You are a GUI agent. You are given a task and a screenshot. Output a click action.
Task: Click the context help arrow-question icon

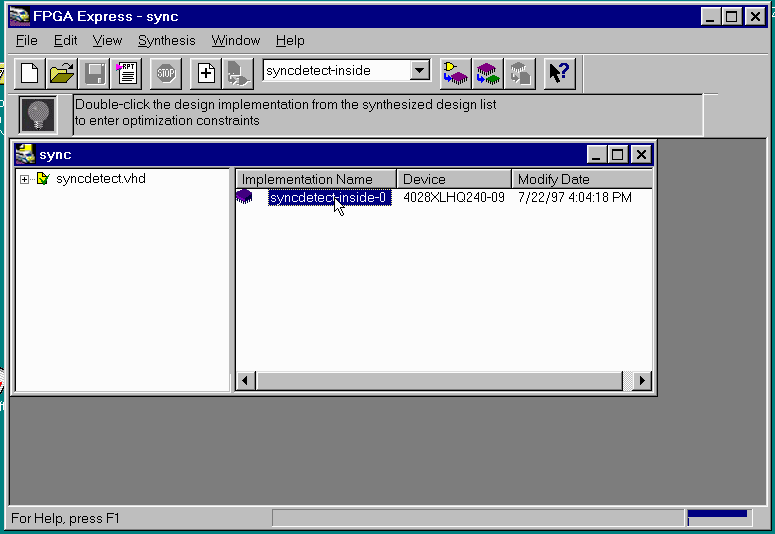point(560,73)
